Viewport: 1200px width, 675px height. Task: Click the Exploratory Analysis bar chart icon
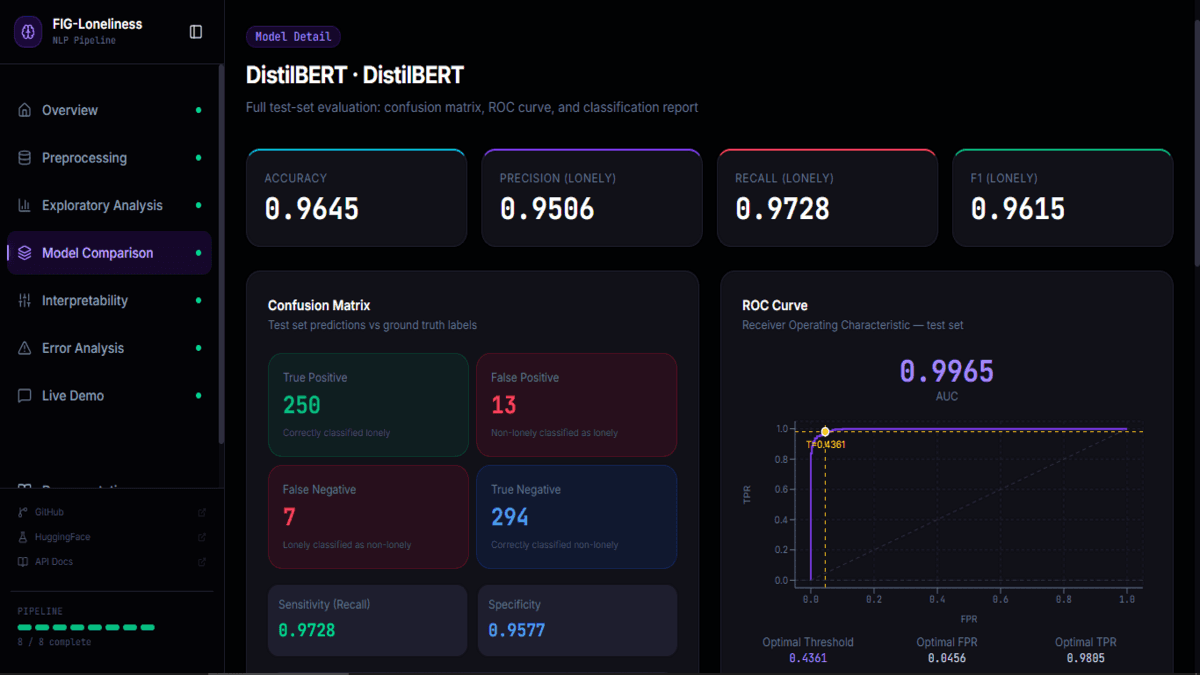click(25, 205)
